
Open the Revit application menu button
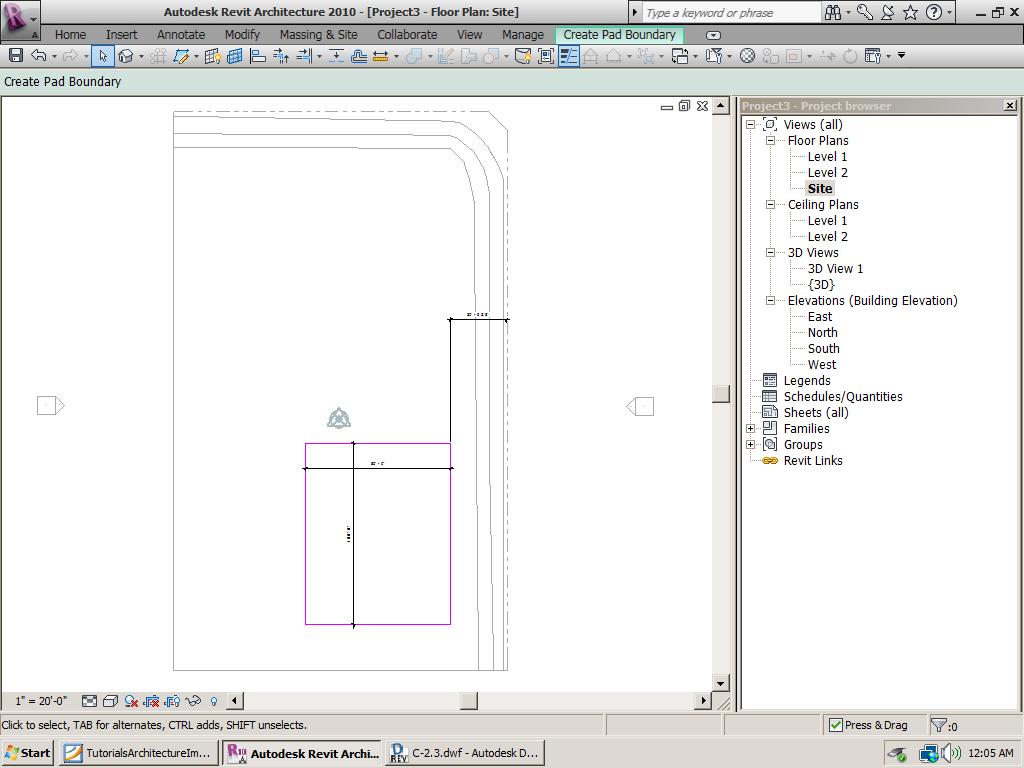17,16
